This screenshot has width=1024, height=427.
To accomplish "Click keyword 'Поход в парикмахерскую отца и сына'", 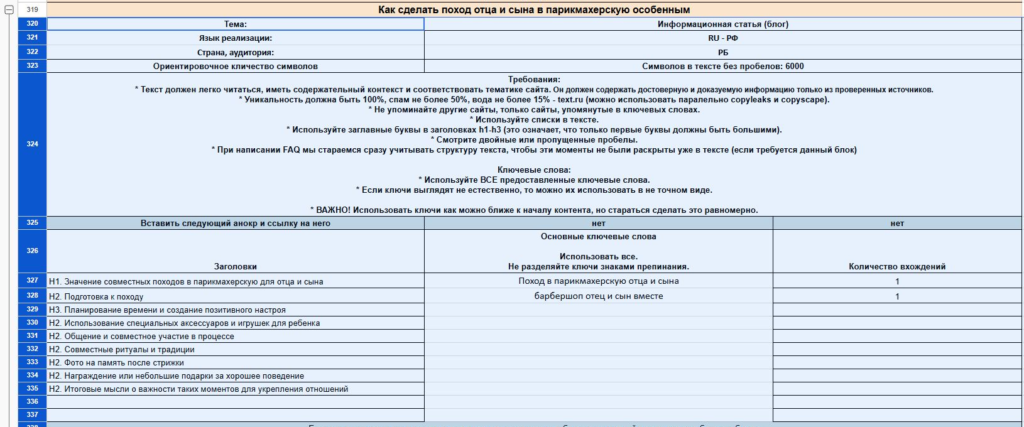I will tap(598, 281).
